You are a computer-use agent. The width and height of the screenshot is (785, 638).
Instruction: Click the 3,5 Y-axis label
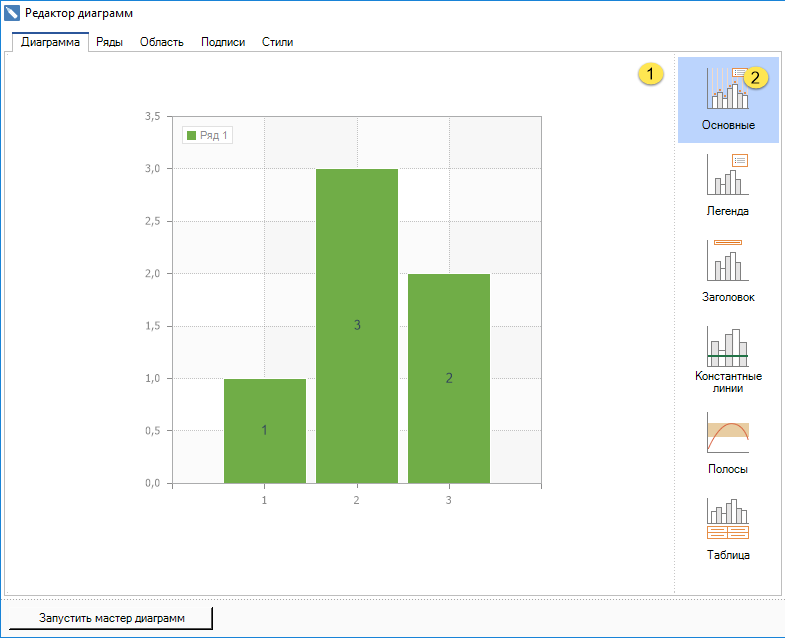(x=153, y=116)
